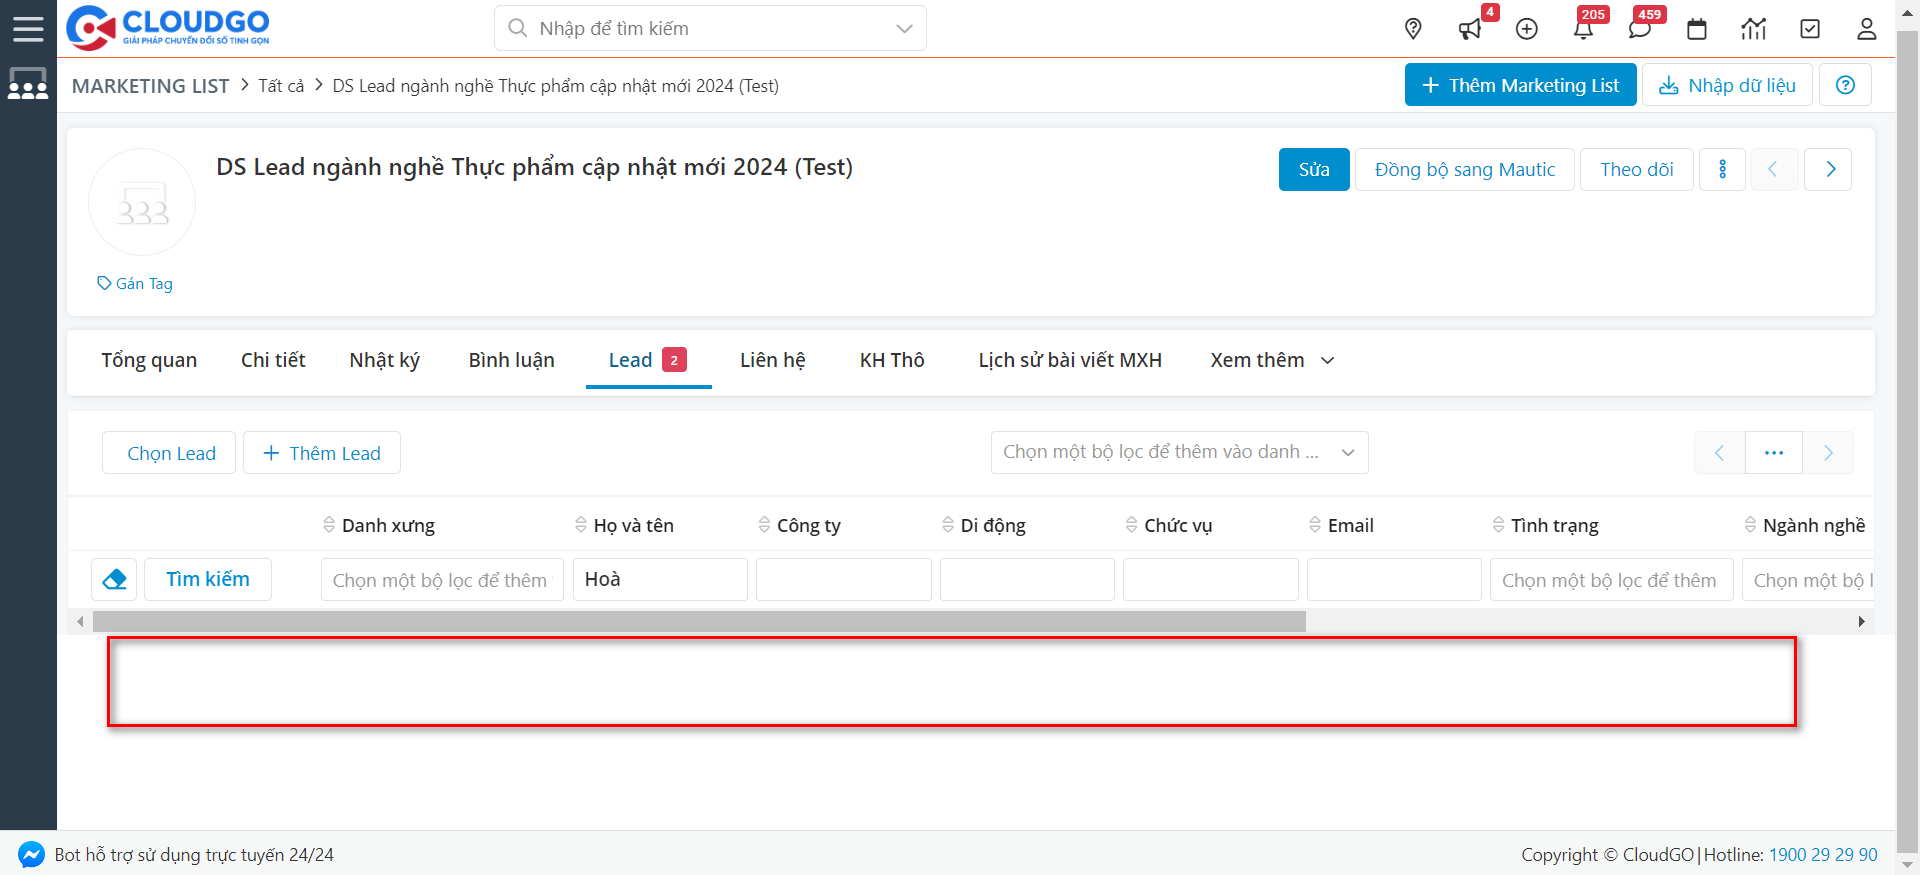Image resolution: width=1920 pixels, height=875 pixels.
Task: Click the horizontal table scrollbar
Action: pos(698,622)
